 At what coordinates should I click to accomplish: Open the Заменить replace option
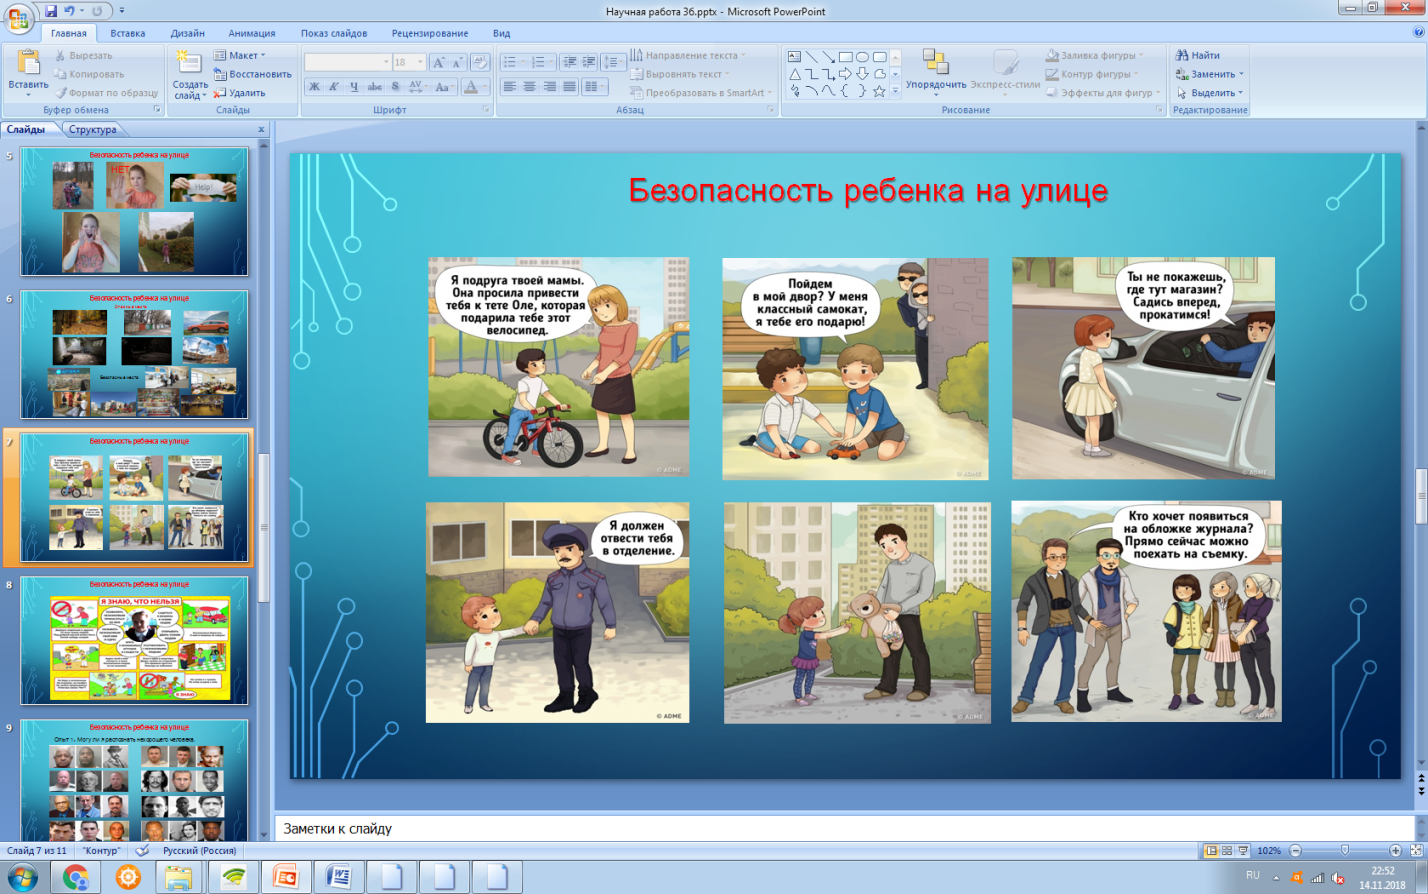(1210, 74)
